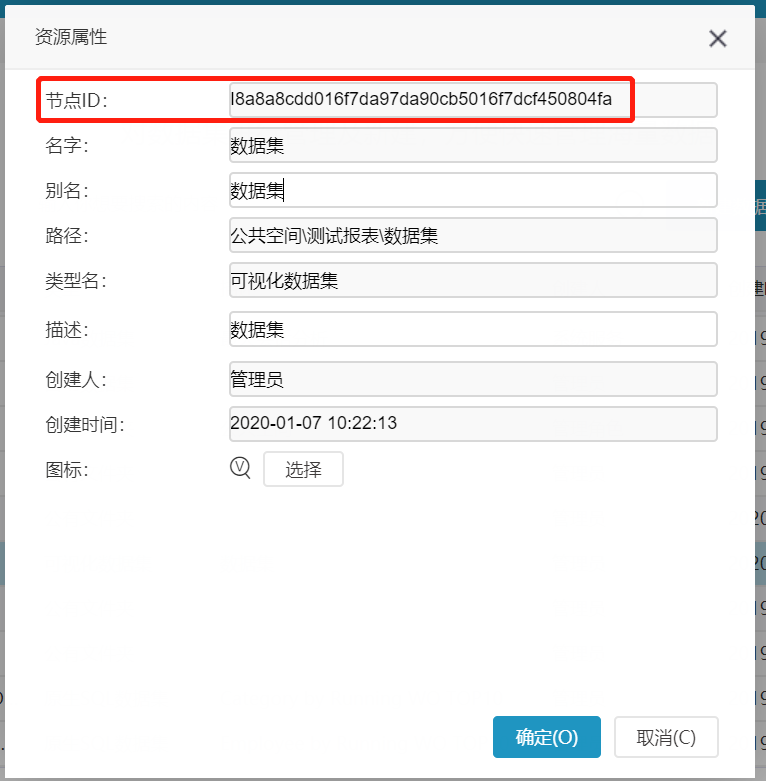Click the 路径 label
766x781 pixels.
coord(67,235)
